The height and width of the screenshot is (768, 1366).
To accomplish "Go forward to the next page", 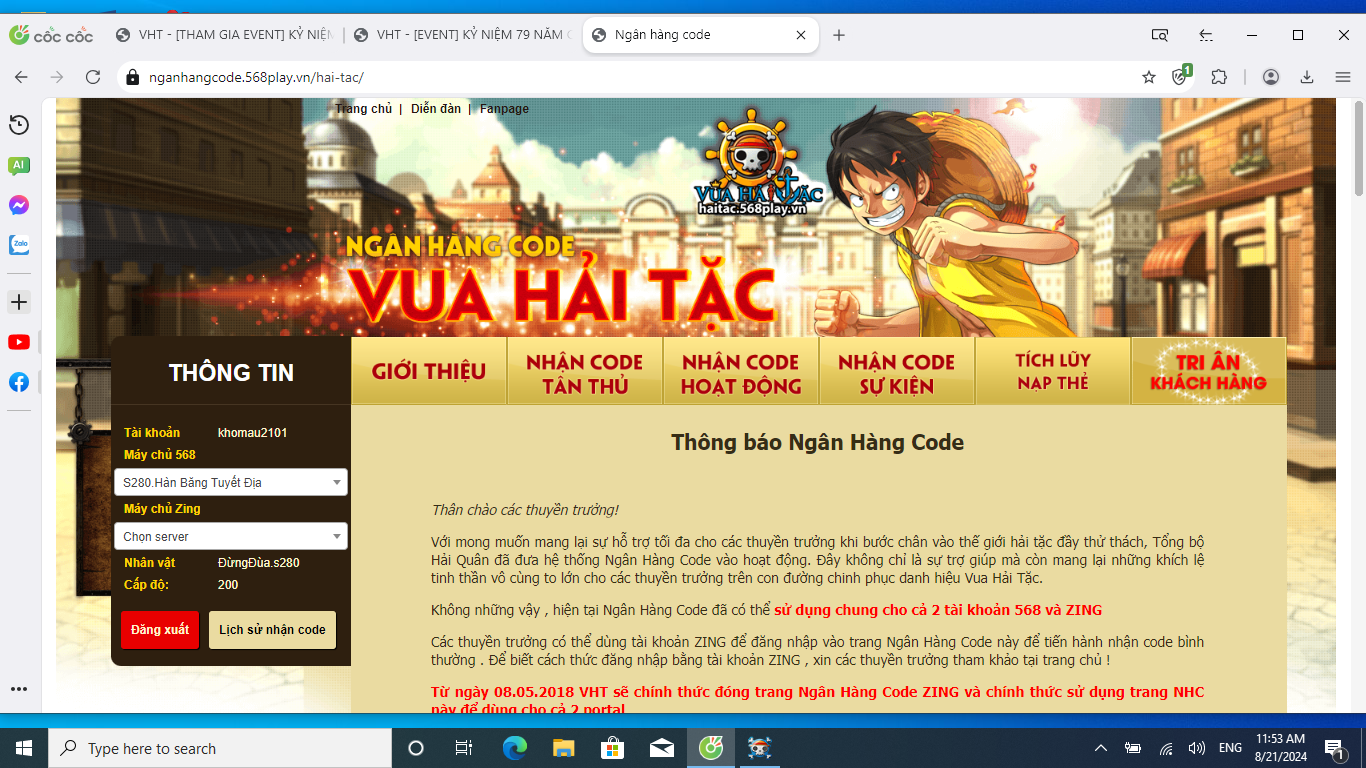I will (57, 77).
